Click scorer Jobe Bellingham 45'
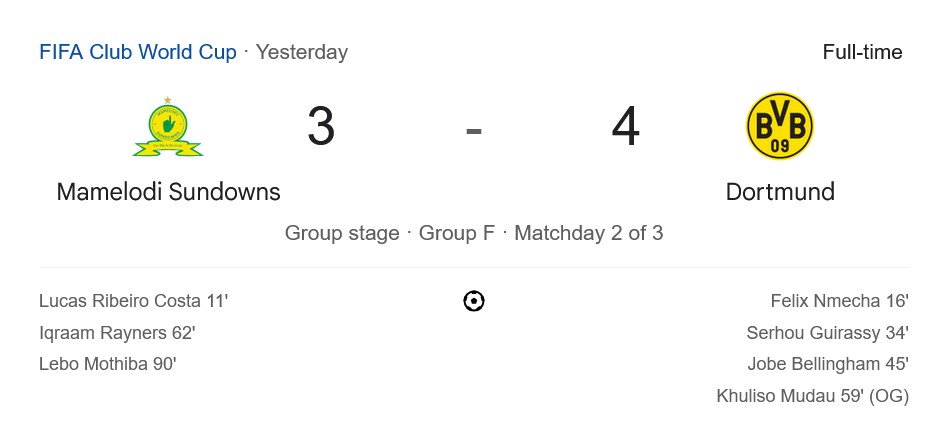The width and height of the screenshot is (948, 426). (x=827, y=364)
